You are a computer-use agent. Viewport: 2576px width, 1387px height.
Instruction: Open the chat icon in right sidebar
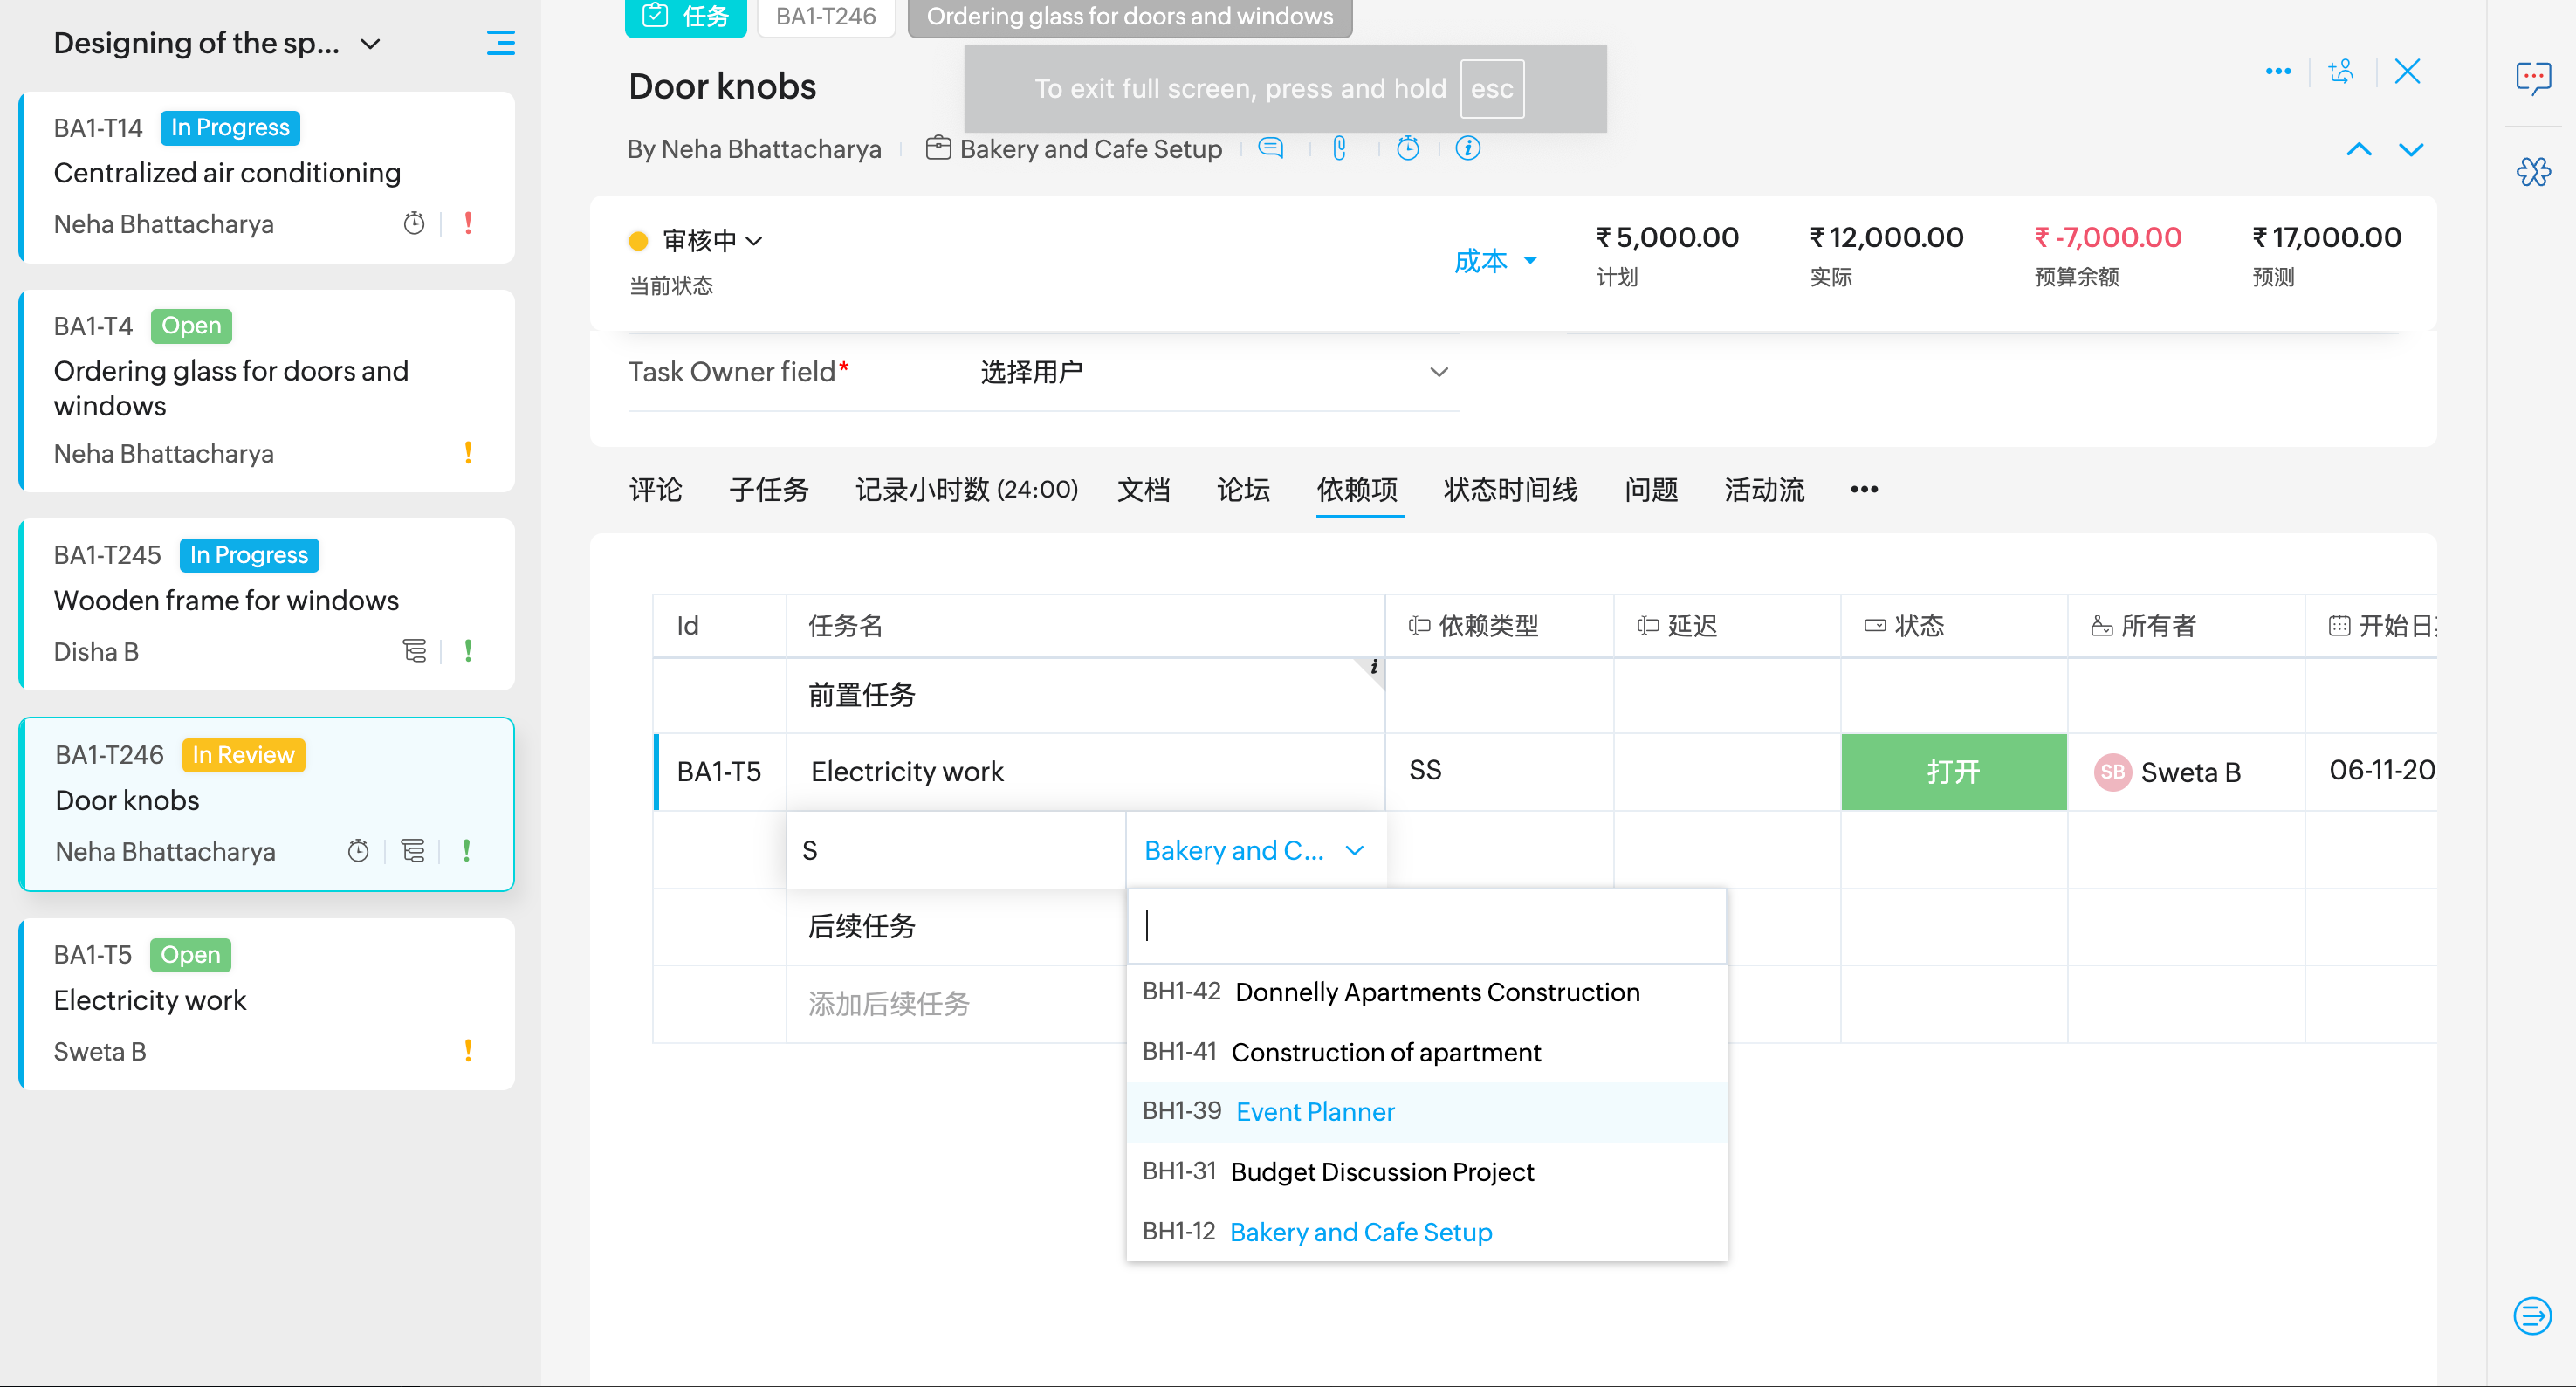point(2532,77)
